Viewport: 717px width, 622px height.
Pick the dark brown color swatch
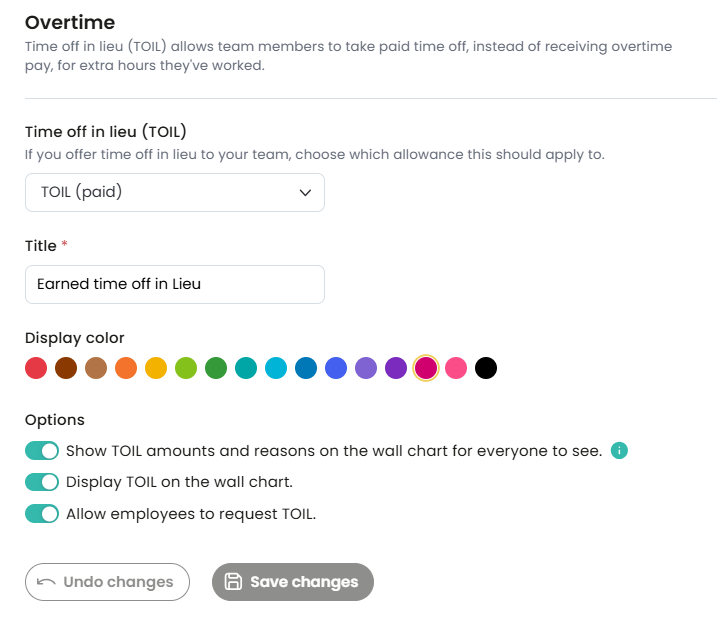pos(66,368)
